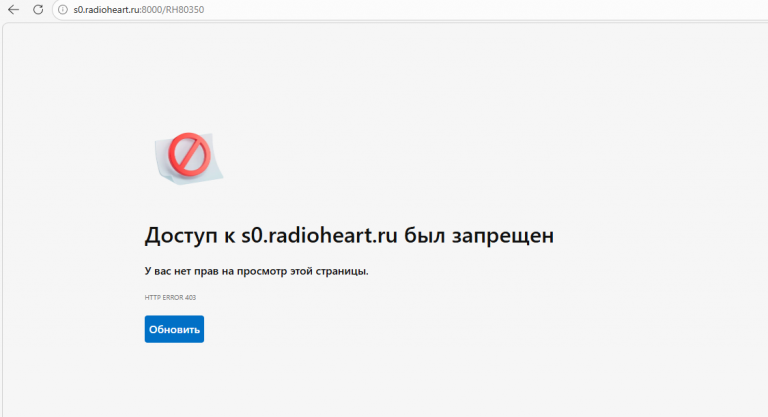The height and width of the screenshot is (417, 768).
Task: Focus the address bar URL s0.radioheart.ru:8000/RH80350
Action: point(139,9)
